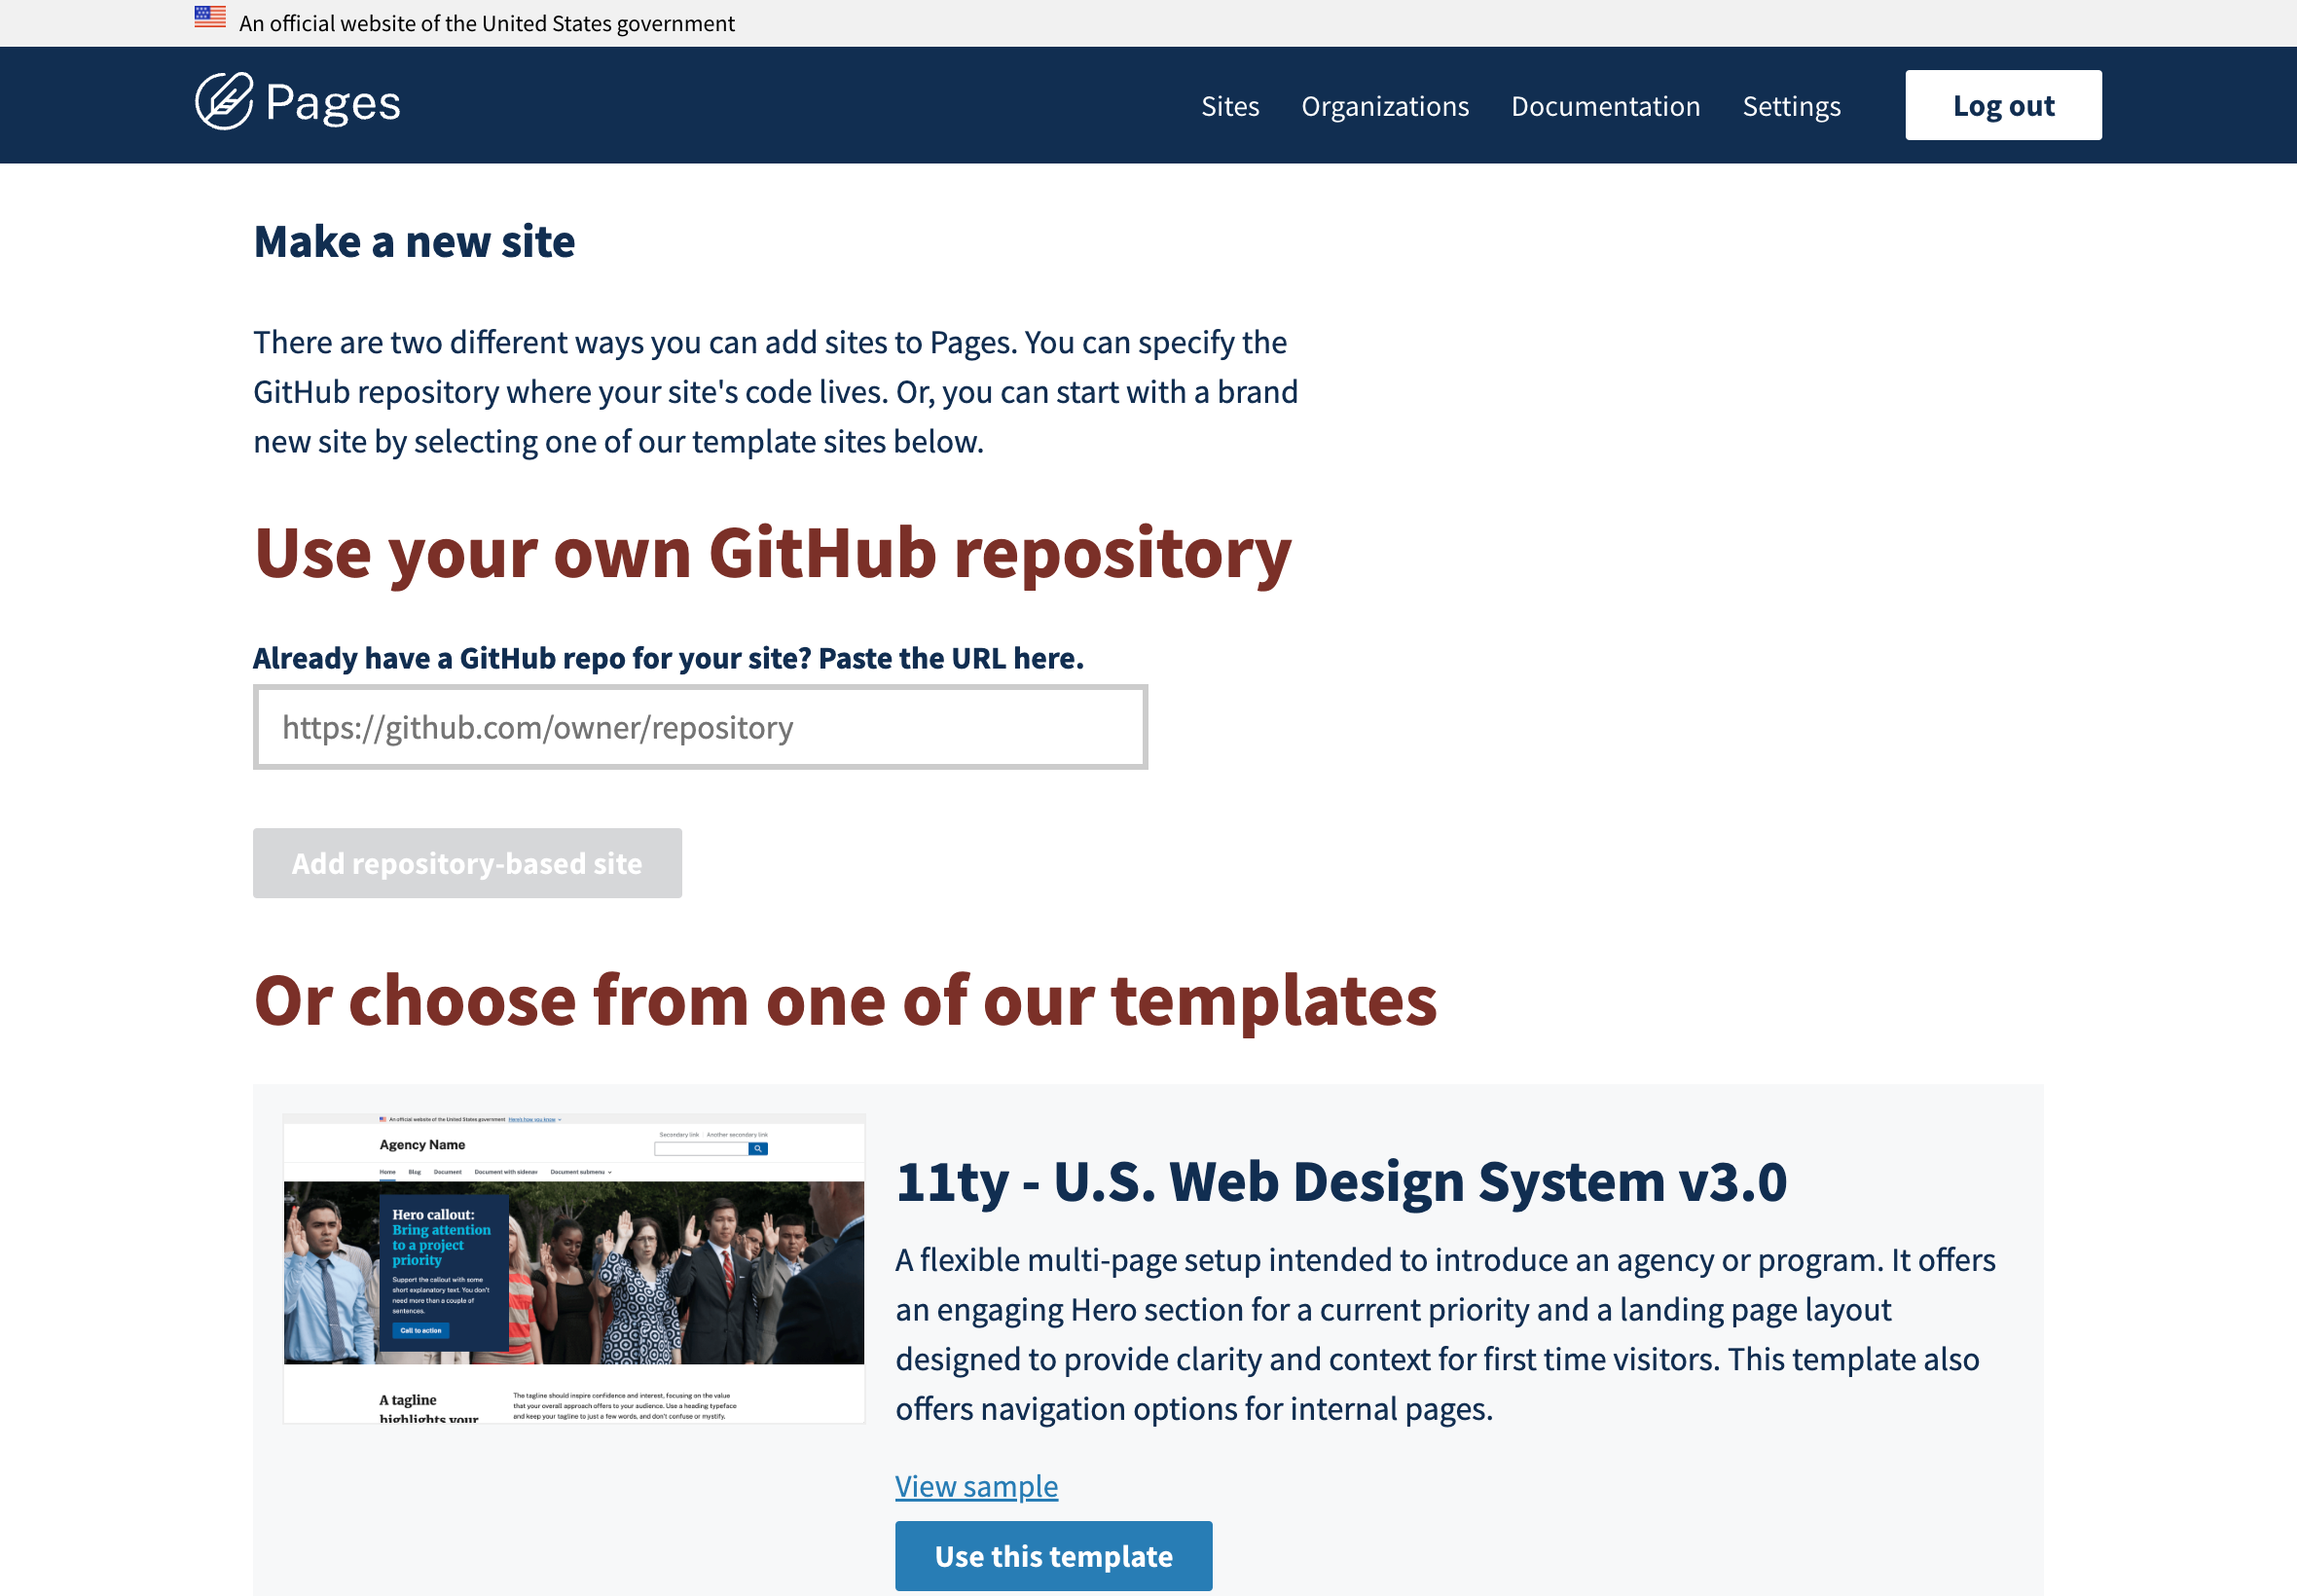The width and height of the screenshot is (2297, 1596).
Task: Click the GitHub repository URL input field
Action: 701,727
